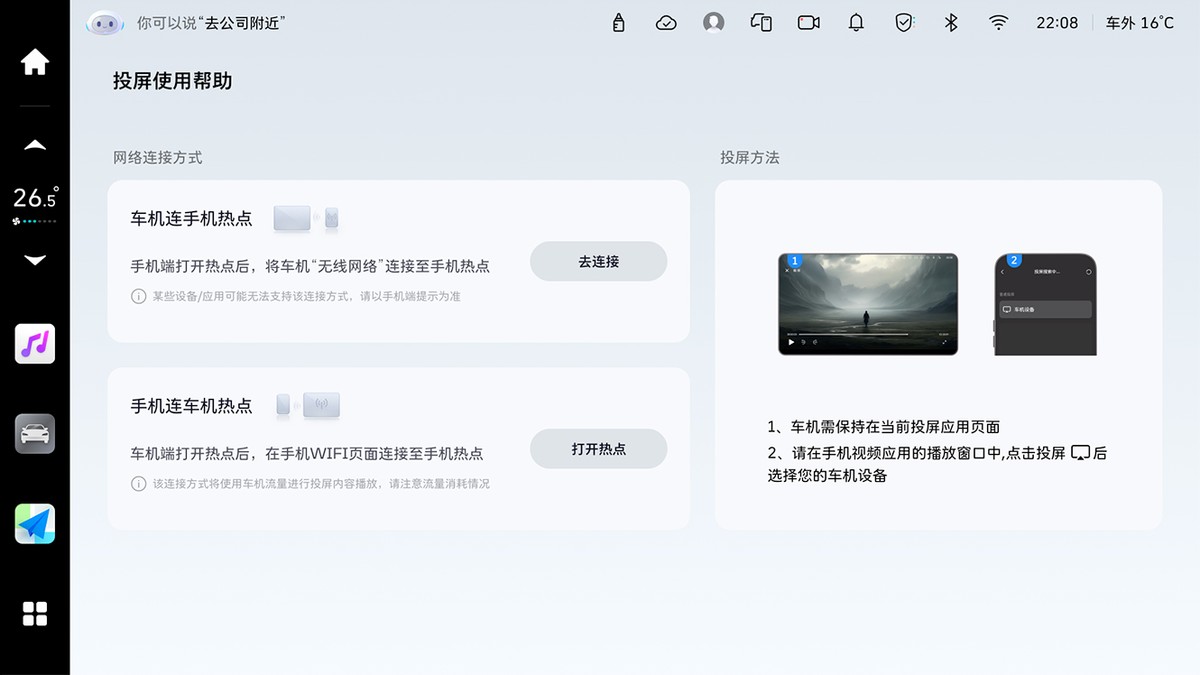Go to the home screen
This screenshot has width=1200, height=675.
(35, 63)
